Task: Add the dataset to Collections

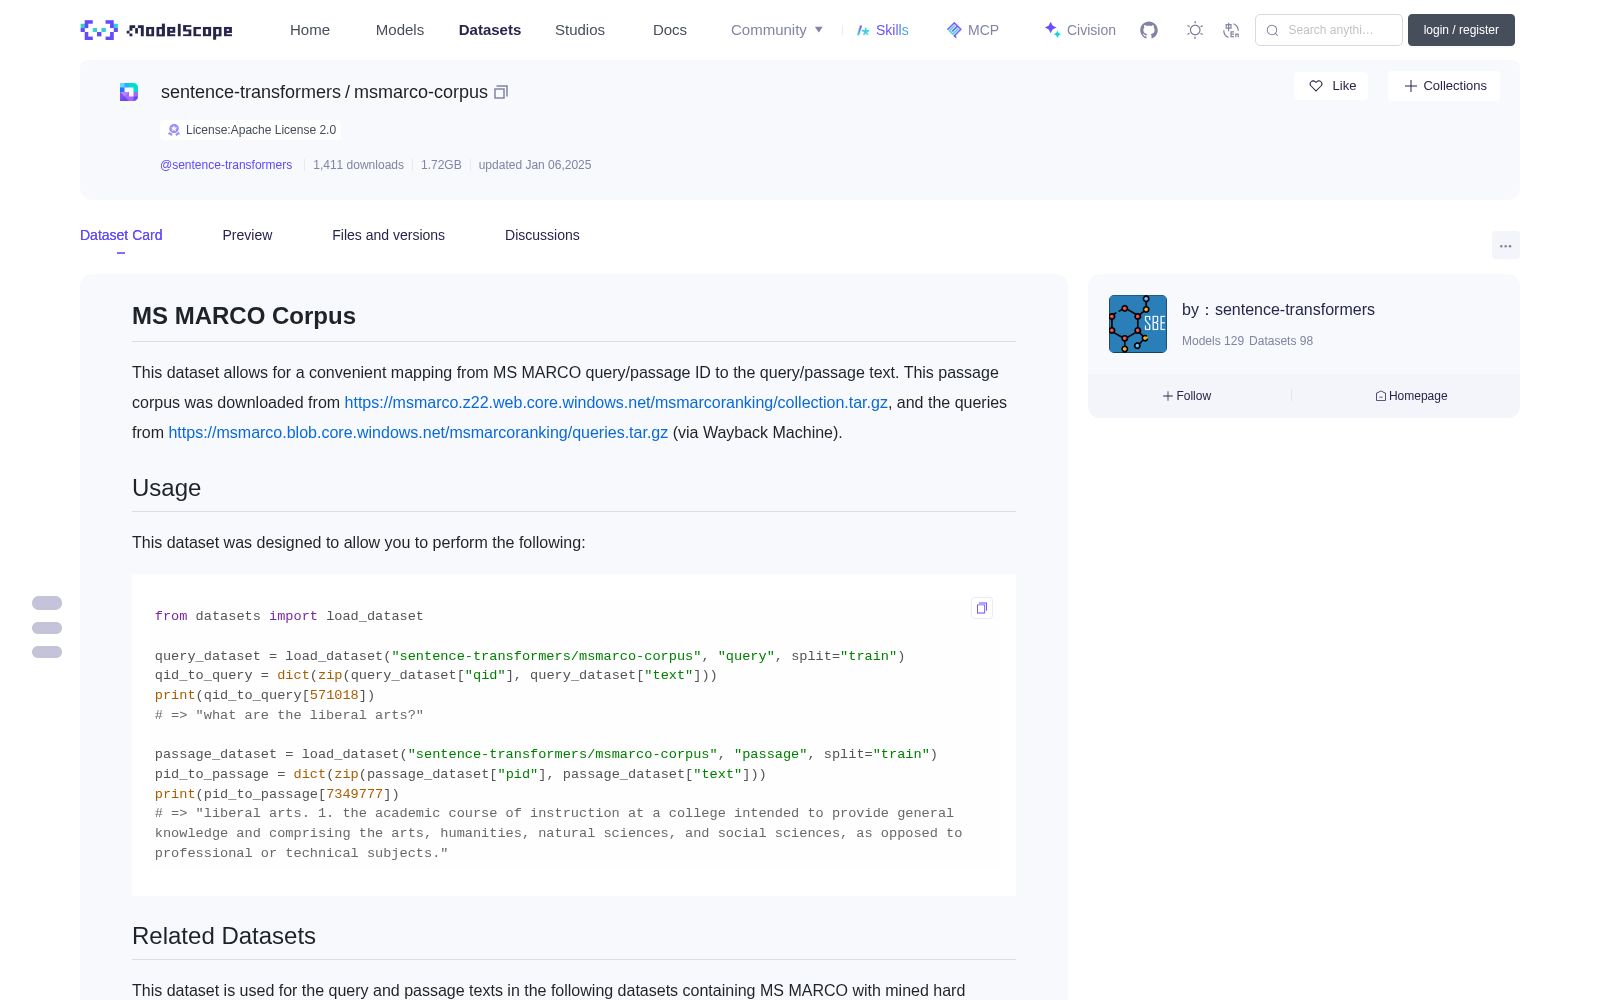Action: [1444, 86]
